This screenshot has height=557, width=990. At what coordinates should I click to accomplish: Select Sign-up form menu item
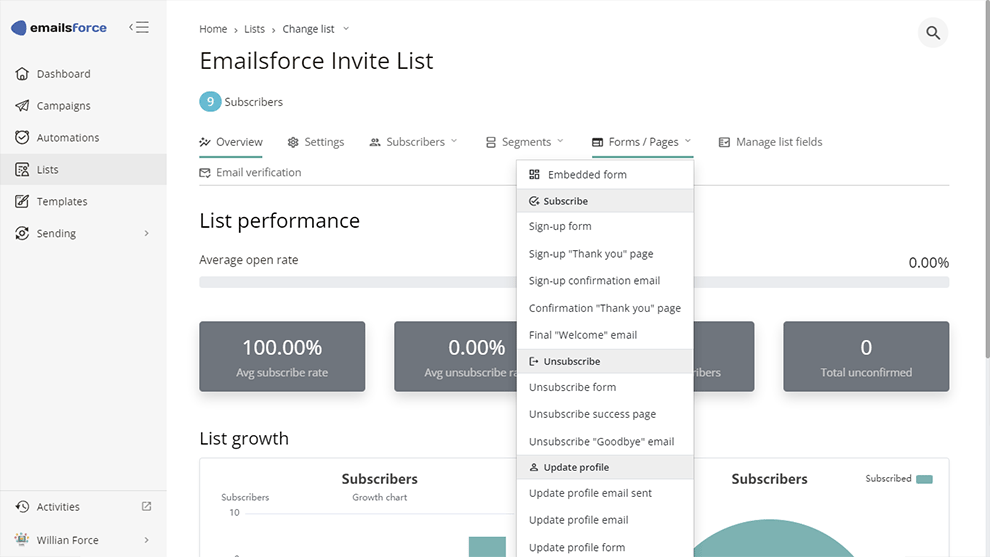pyautogui.click(x=605, y=226)
